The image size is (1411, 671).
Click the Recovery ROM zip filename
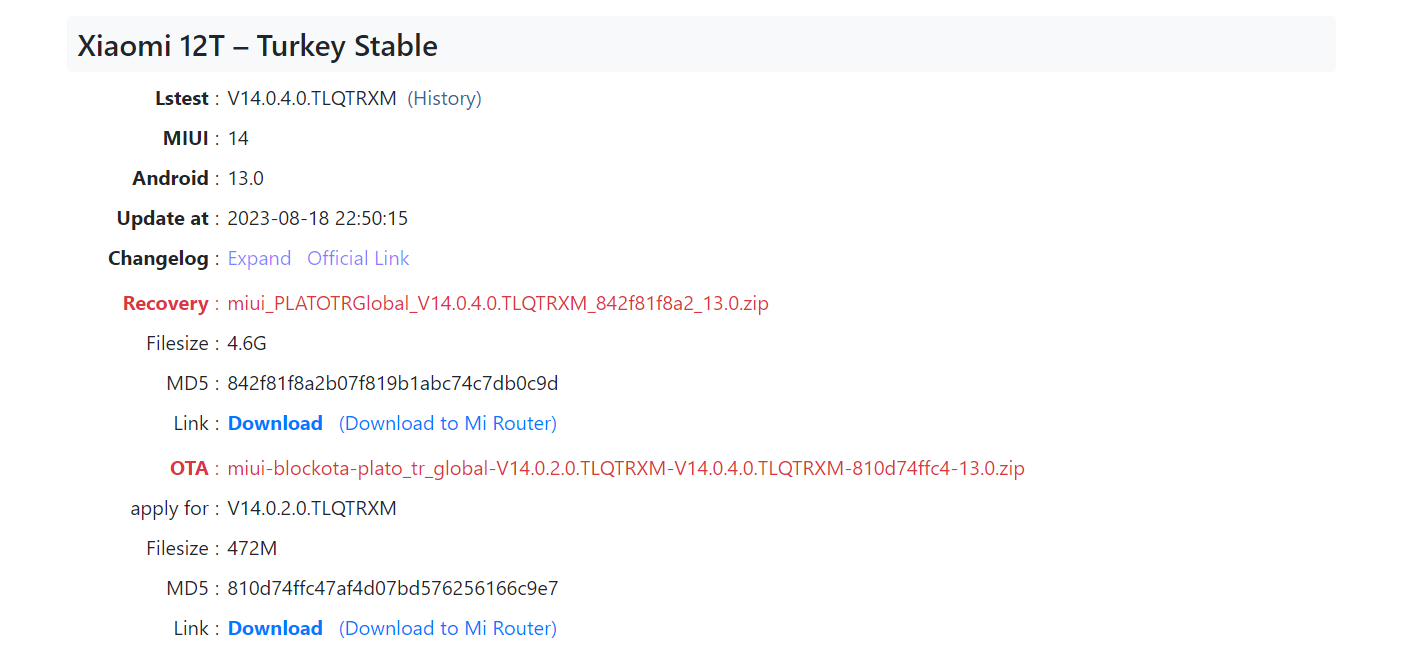(498, 303)
